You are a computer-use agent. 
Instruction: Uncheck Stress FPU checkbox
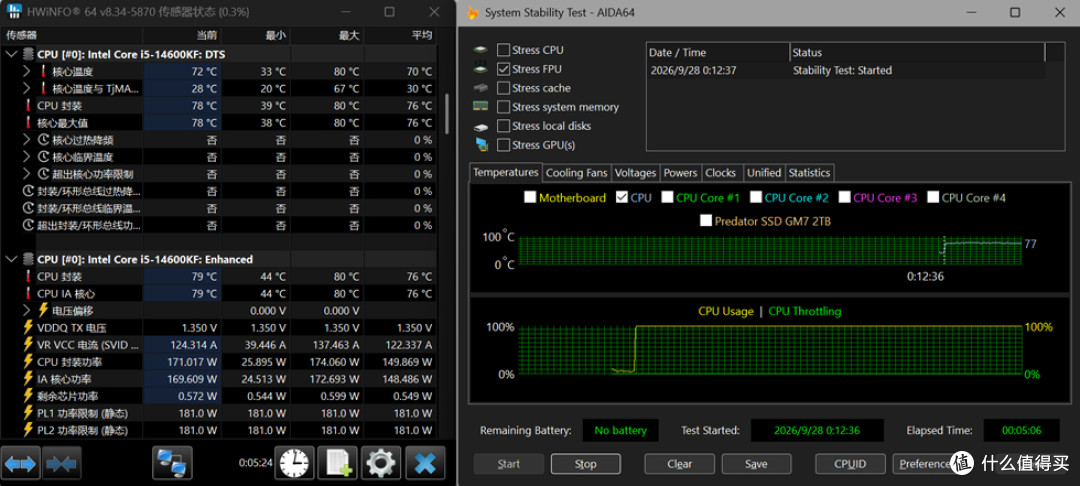(x=503, y=69)
